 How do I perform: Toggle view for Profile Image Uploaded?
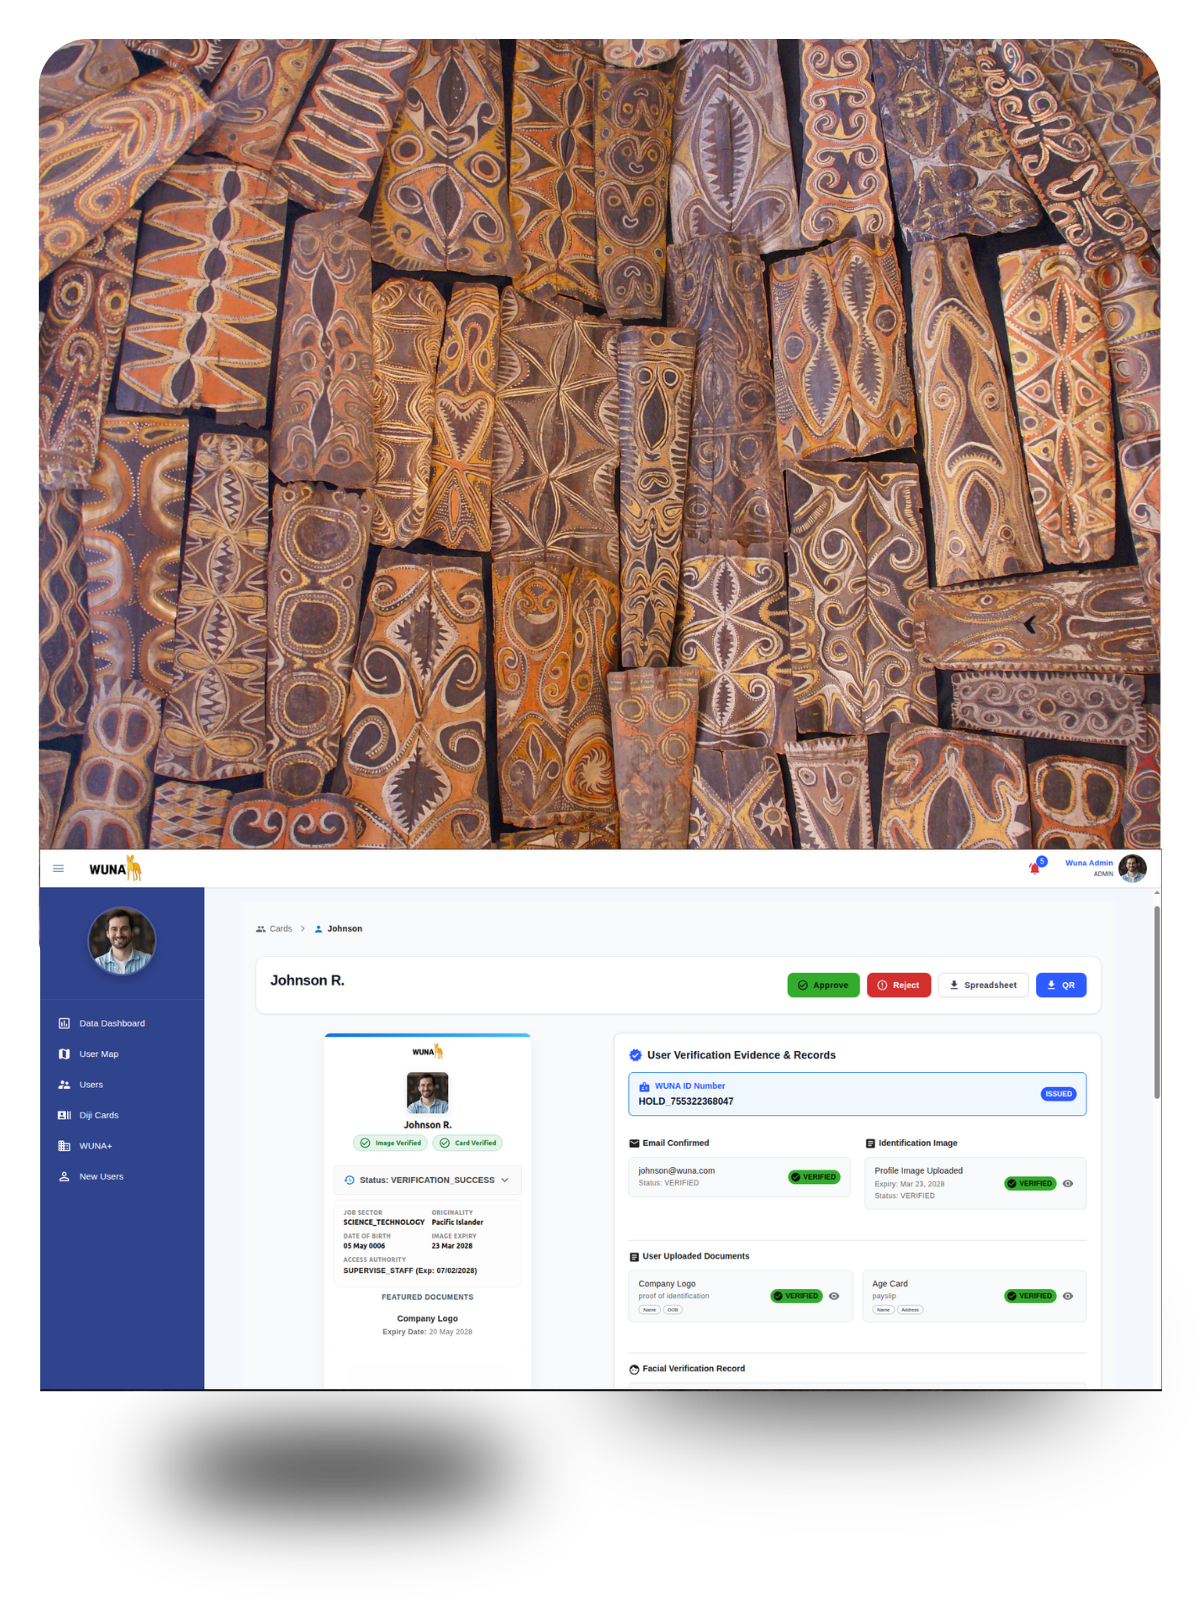coord(1068,1184)
